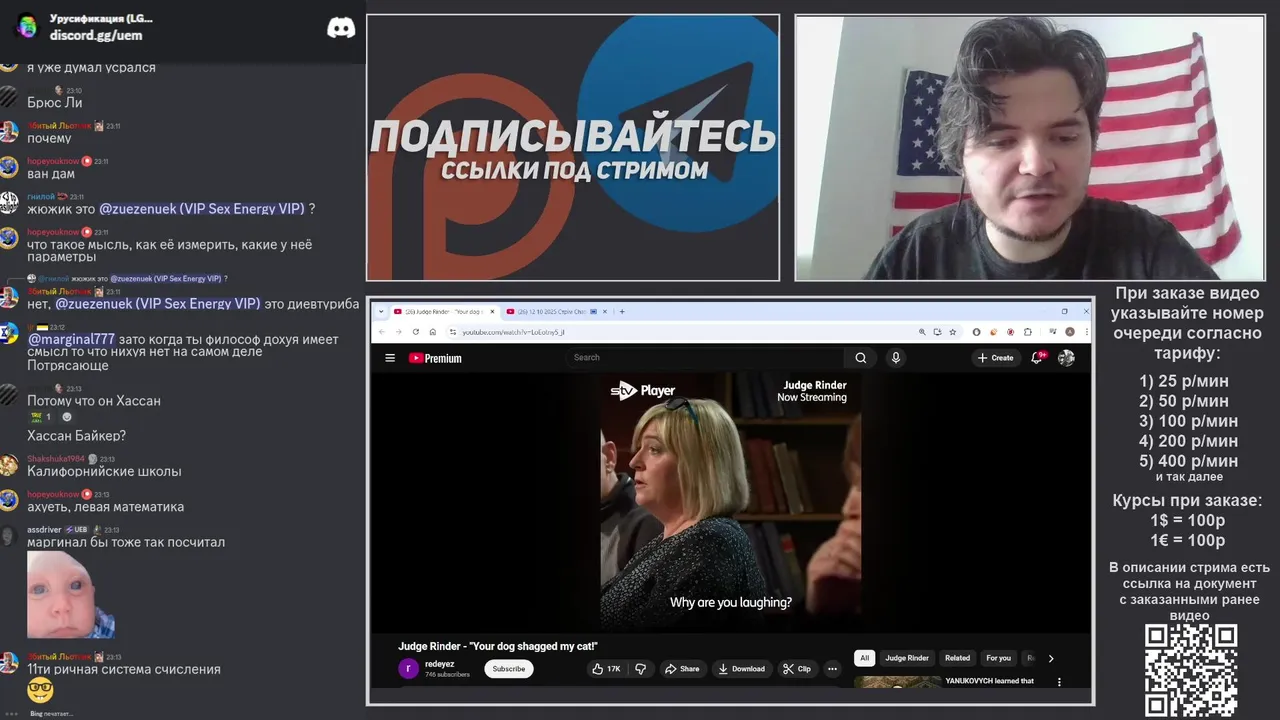This screenshot has height=720, width=1280.
Task: Select the All filter chip
Action: 865,658
